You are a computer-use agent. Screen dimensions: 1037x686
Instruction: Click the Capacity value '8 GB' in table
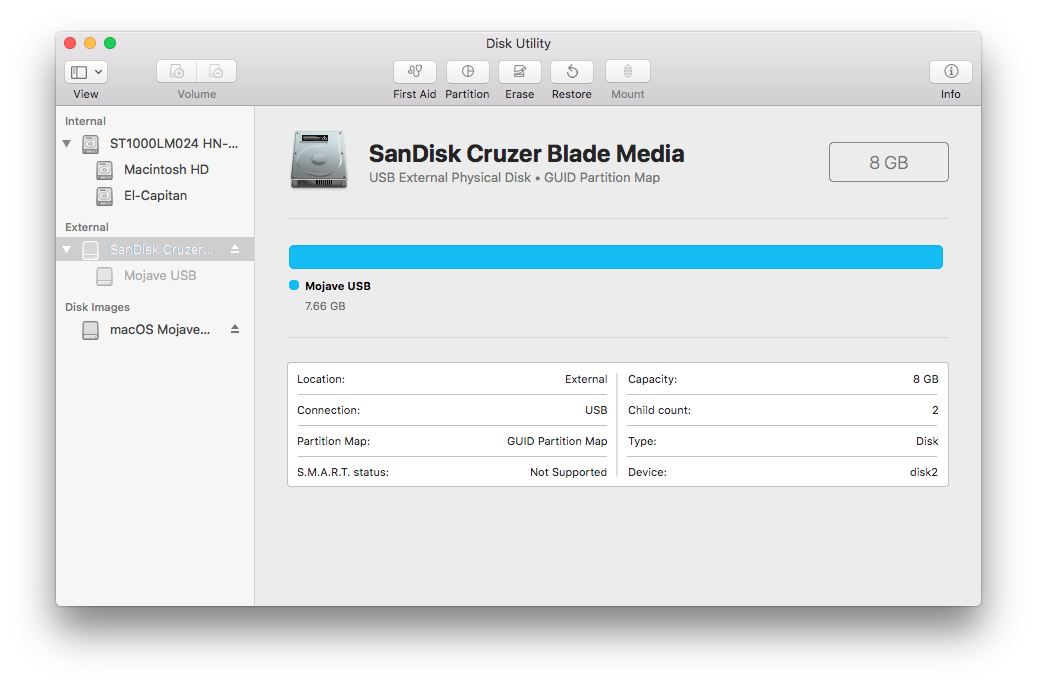pyautogui.click(x=926, y=379)
